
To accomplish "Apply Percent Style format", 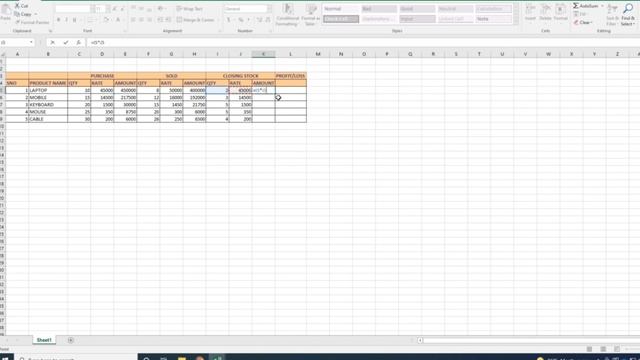I will coord(241,20).
